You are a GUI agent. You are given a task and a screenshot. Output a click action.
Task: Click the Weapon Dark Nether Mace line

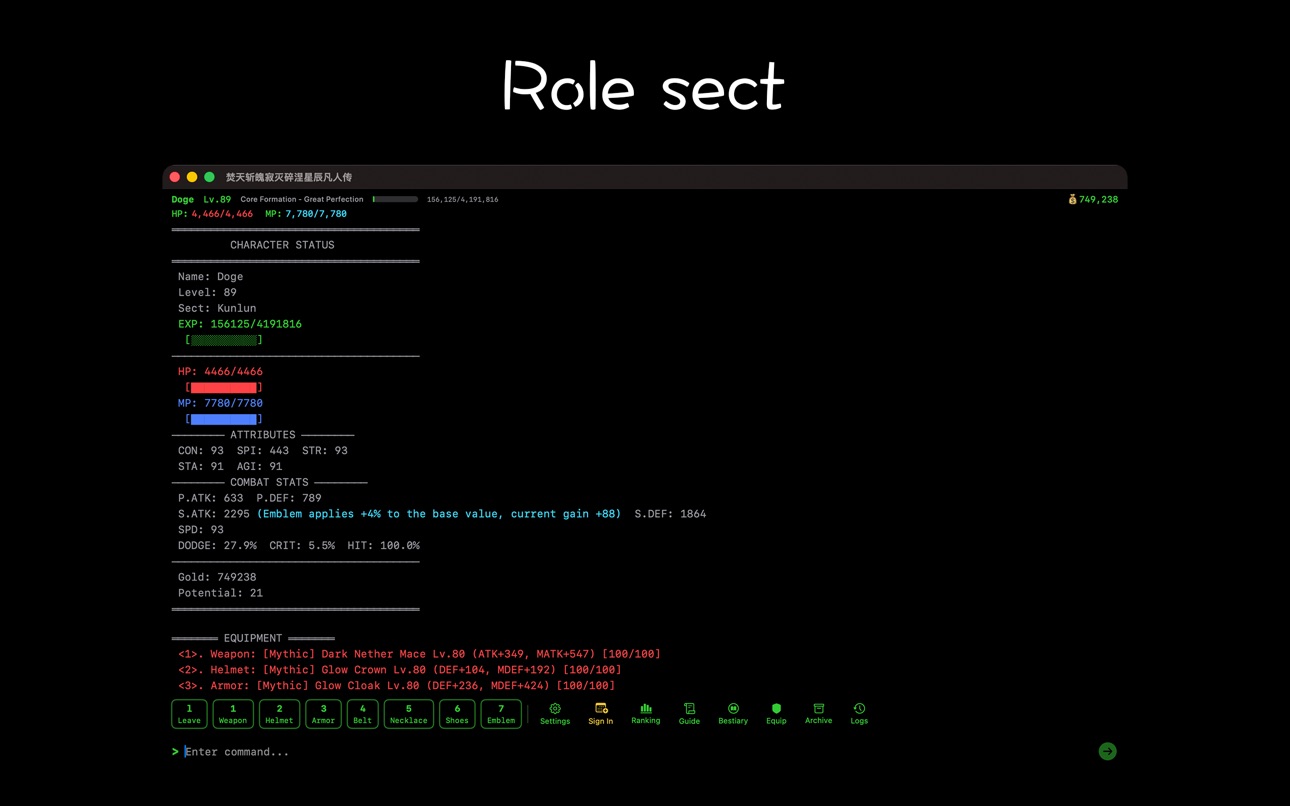coord(419,654)
